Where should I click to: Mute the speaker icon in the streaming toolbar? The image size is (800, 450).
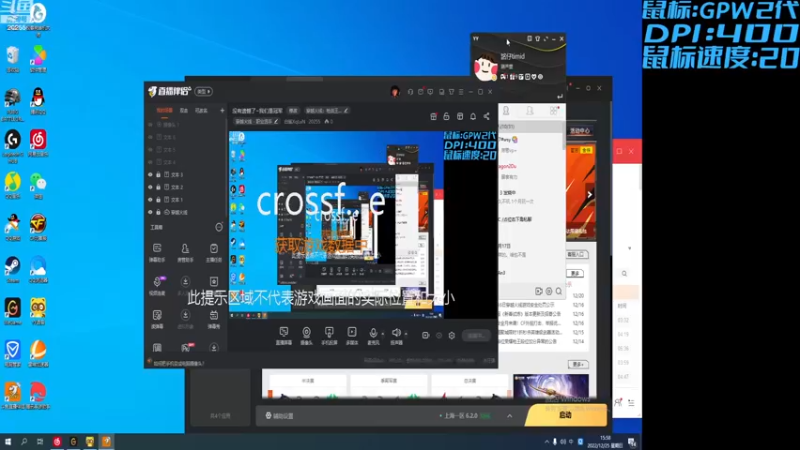point(396,333)
